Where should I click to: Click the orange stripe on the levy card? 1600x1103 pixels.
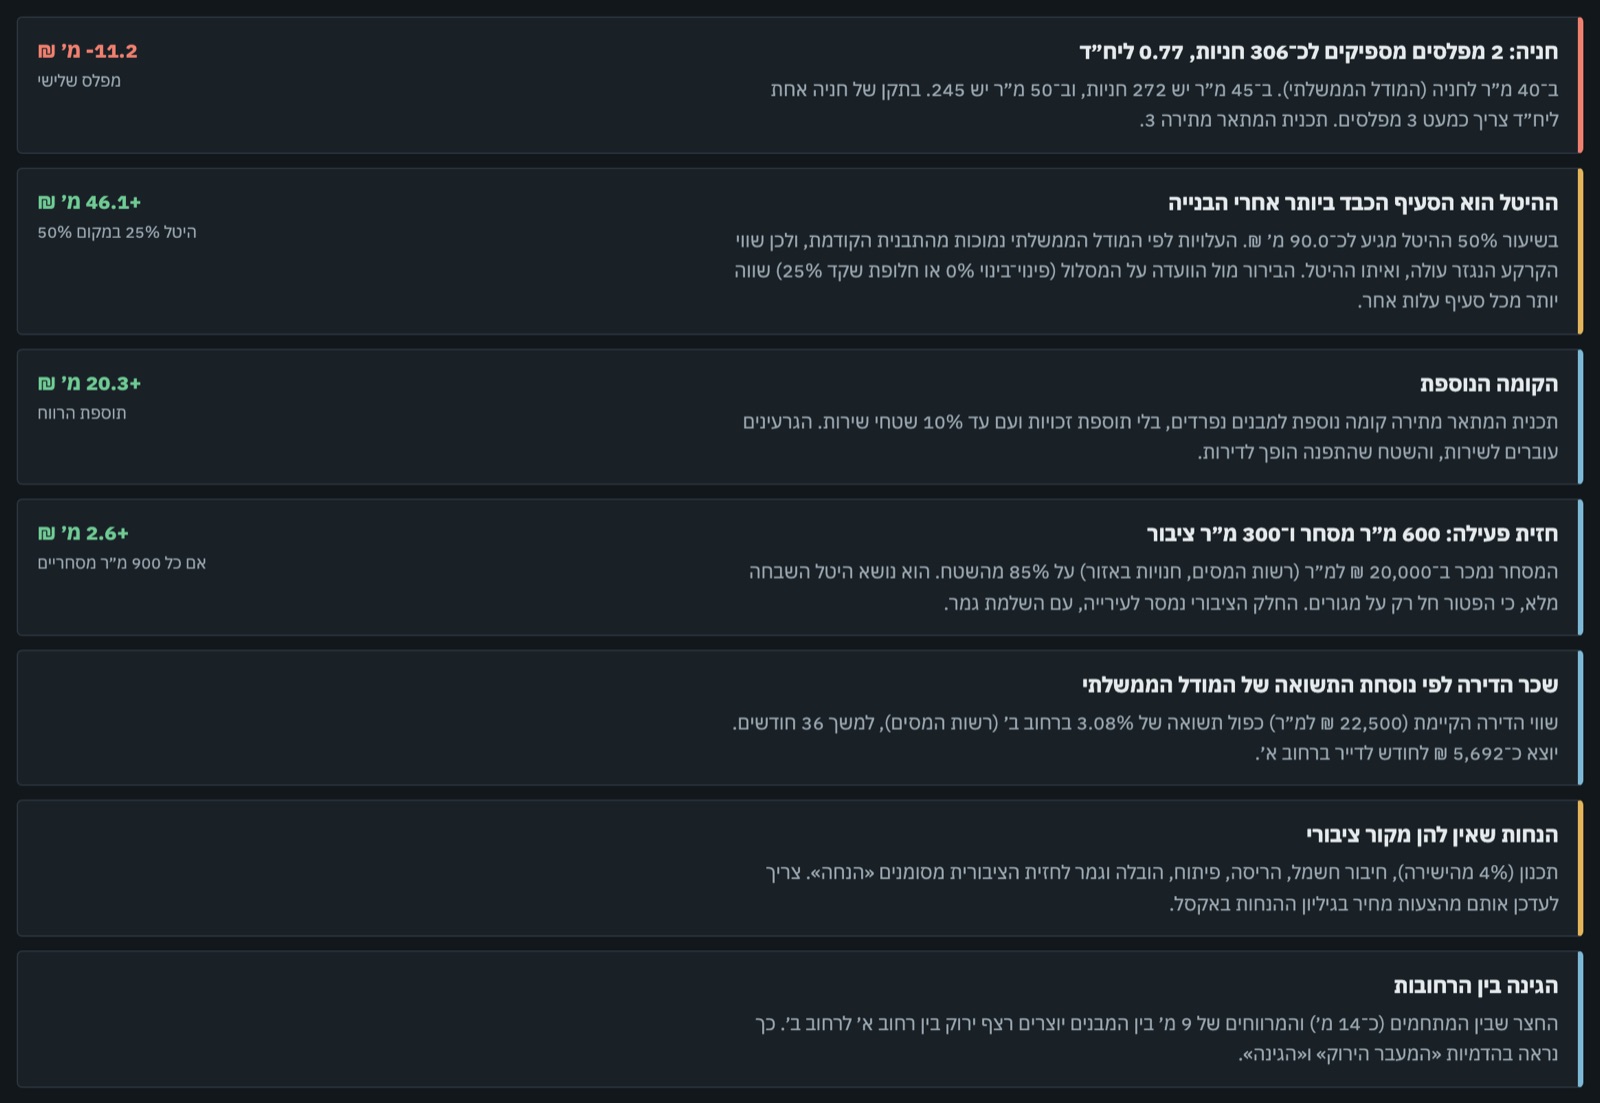(1580, 251)
